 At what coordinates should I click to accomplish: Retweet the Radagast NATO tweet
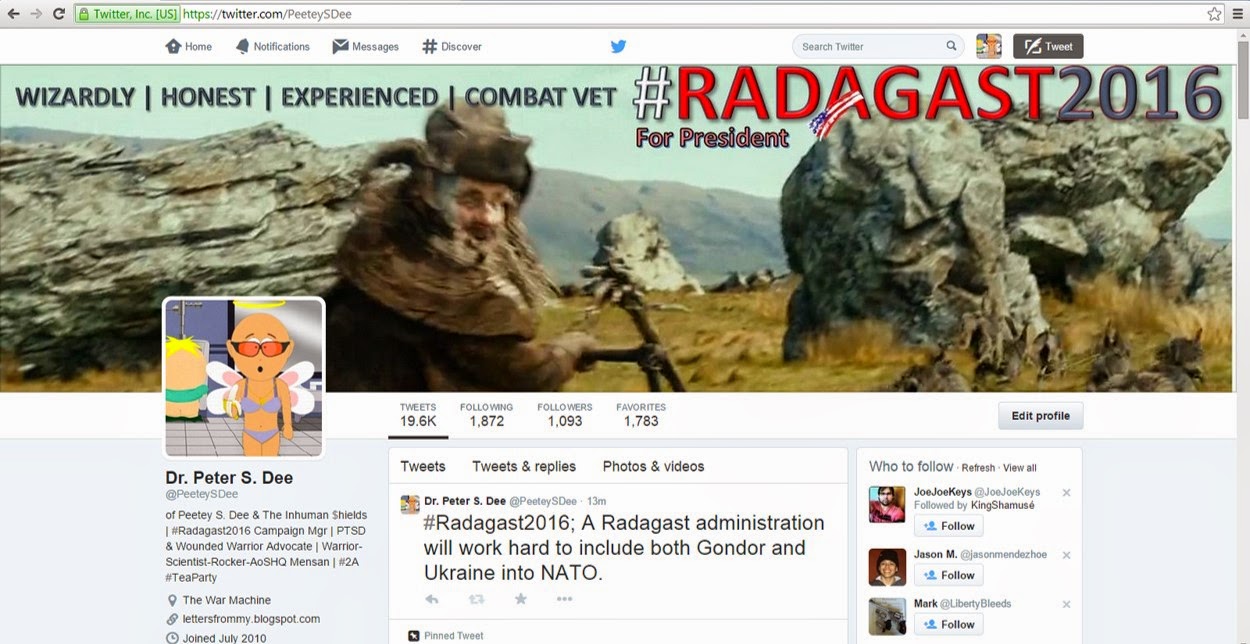[x=476, y=599]
